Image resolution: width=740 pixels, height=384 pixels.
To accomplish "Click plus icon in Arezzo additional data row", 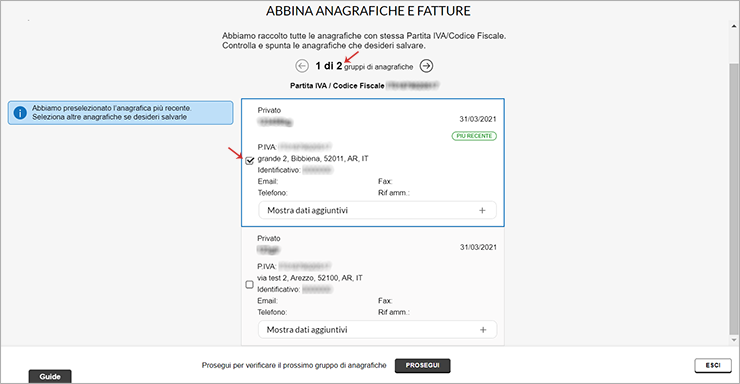I will (483, 330).
